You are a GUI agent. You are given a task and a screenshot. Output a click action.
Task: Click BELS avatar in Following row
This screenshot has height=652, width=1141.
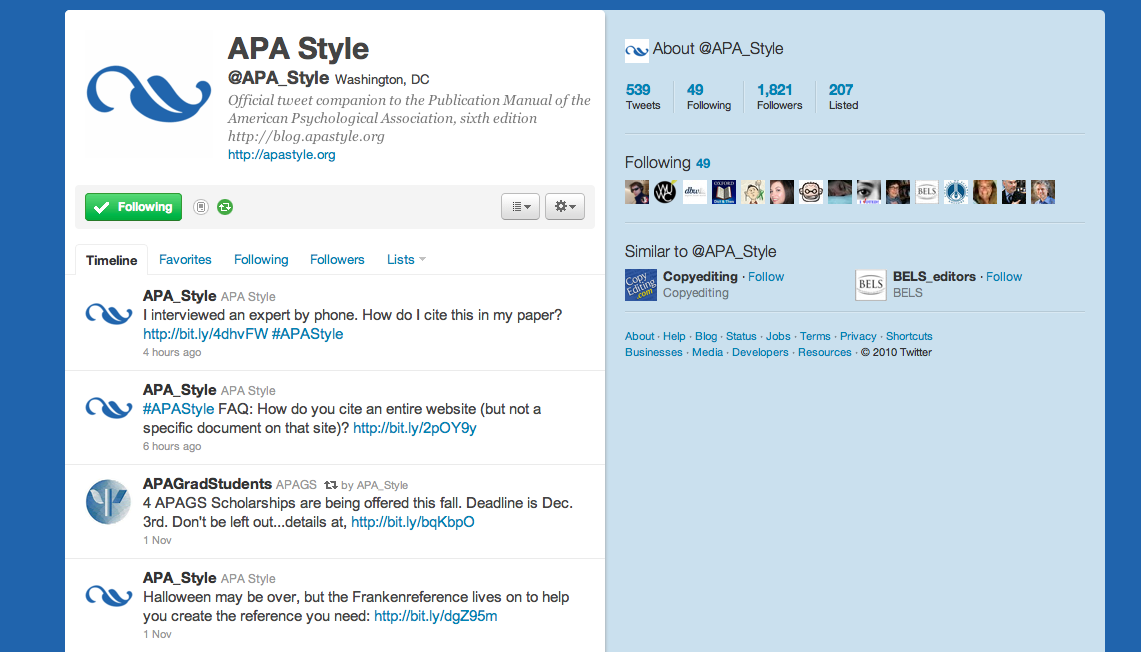point(927,192)
